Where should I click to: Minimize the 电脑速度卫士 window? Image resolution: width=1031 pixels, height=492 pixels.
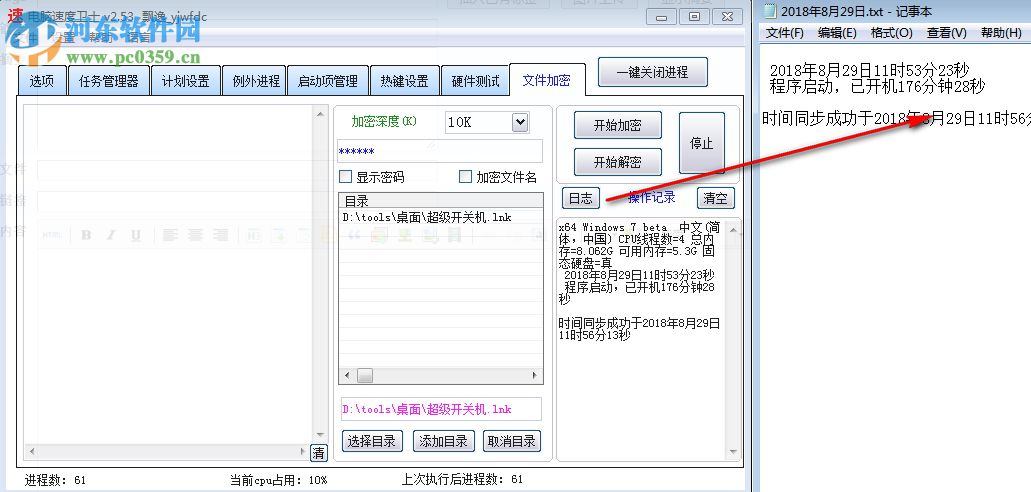point(661,16)
